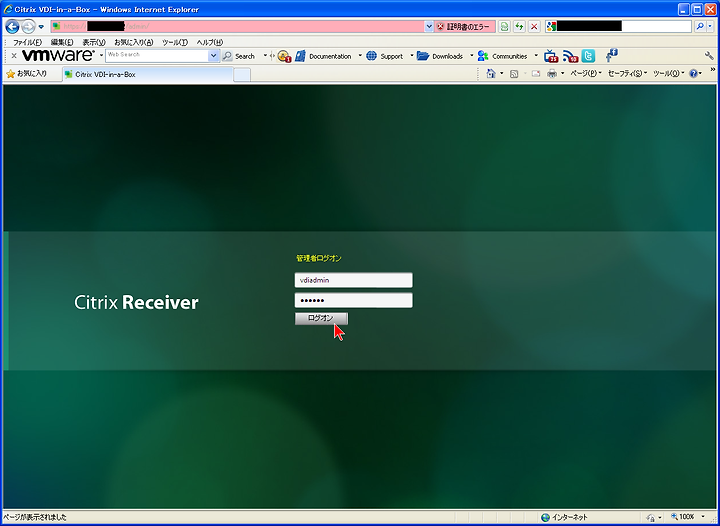Viewport: 720px width, 526px height.
Task: Expand the Communities dropdown arrow
Action: (x=535, y=56)
